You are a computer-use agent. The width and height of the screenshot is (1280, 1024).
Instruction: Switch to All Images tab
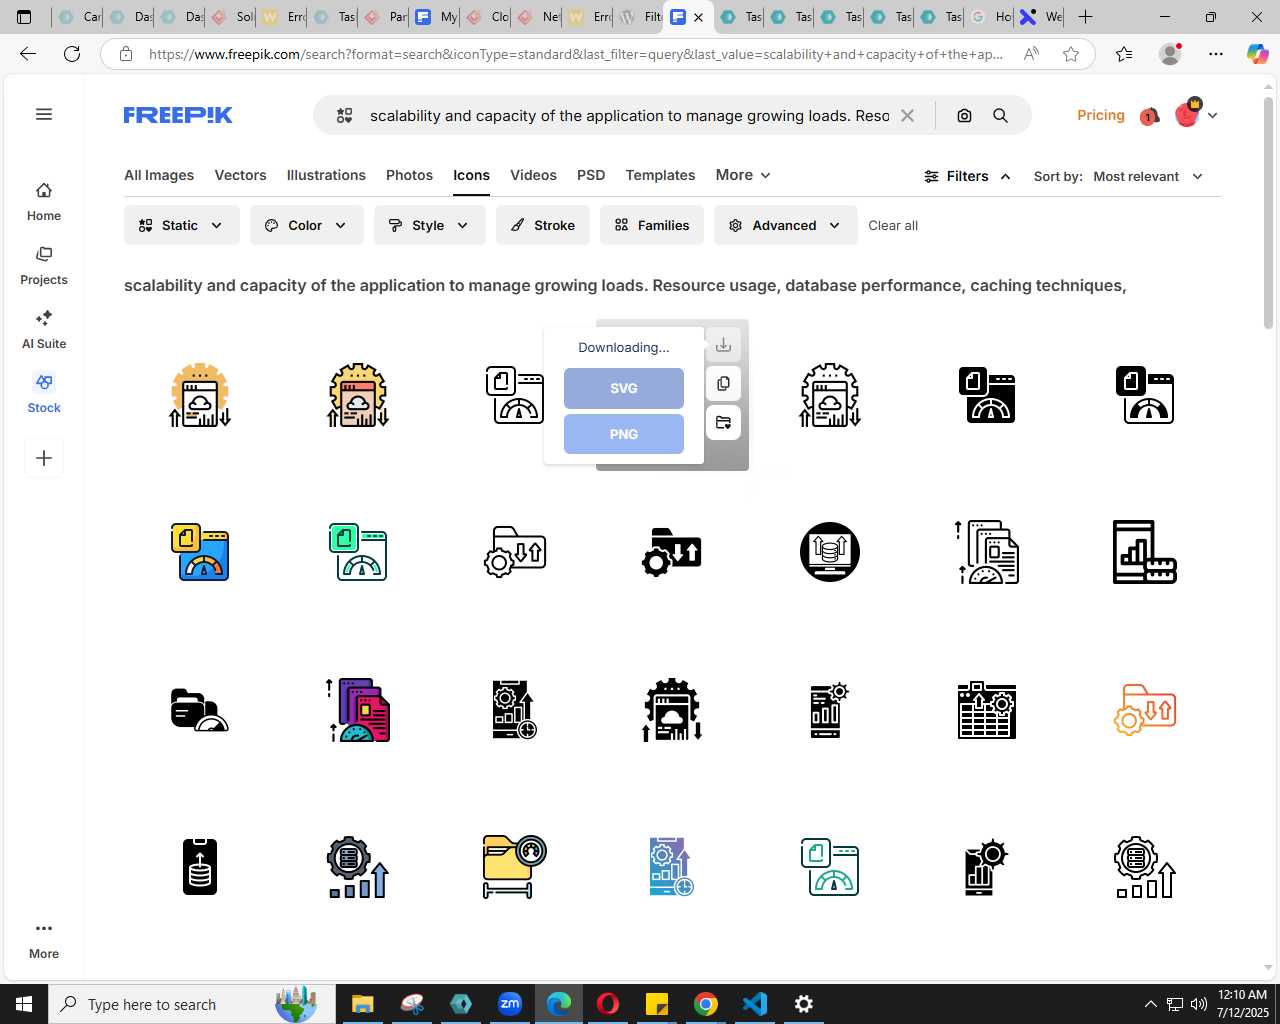point(159,175)
